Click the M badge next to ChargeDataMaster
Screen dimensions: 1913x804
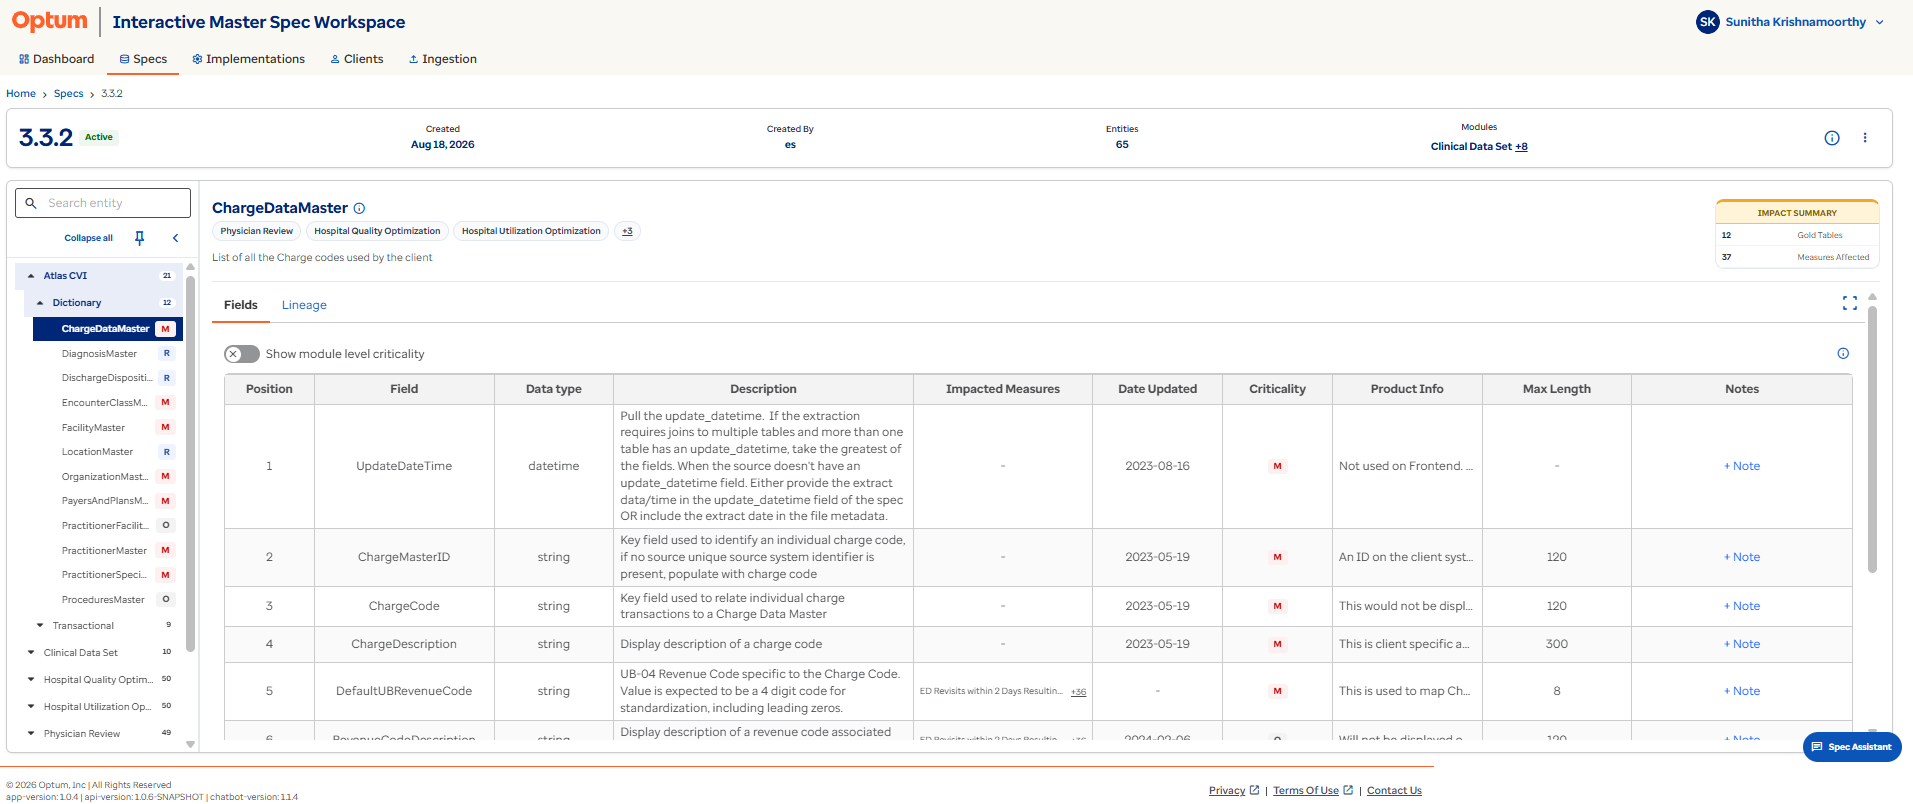coord(166,329)
